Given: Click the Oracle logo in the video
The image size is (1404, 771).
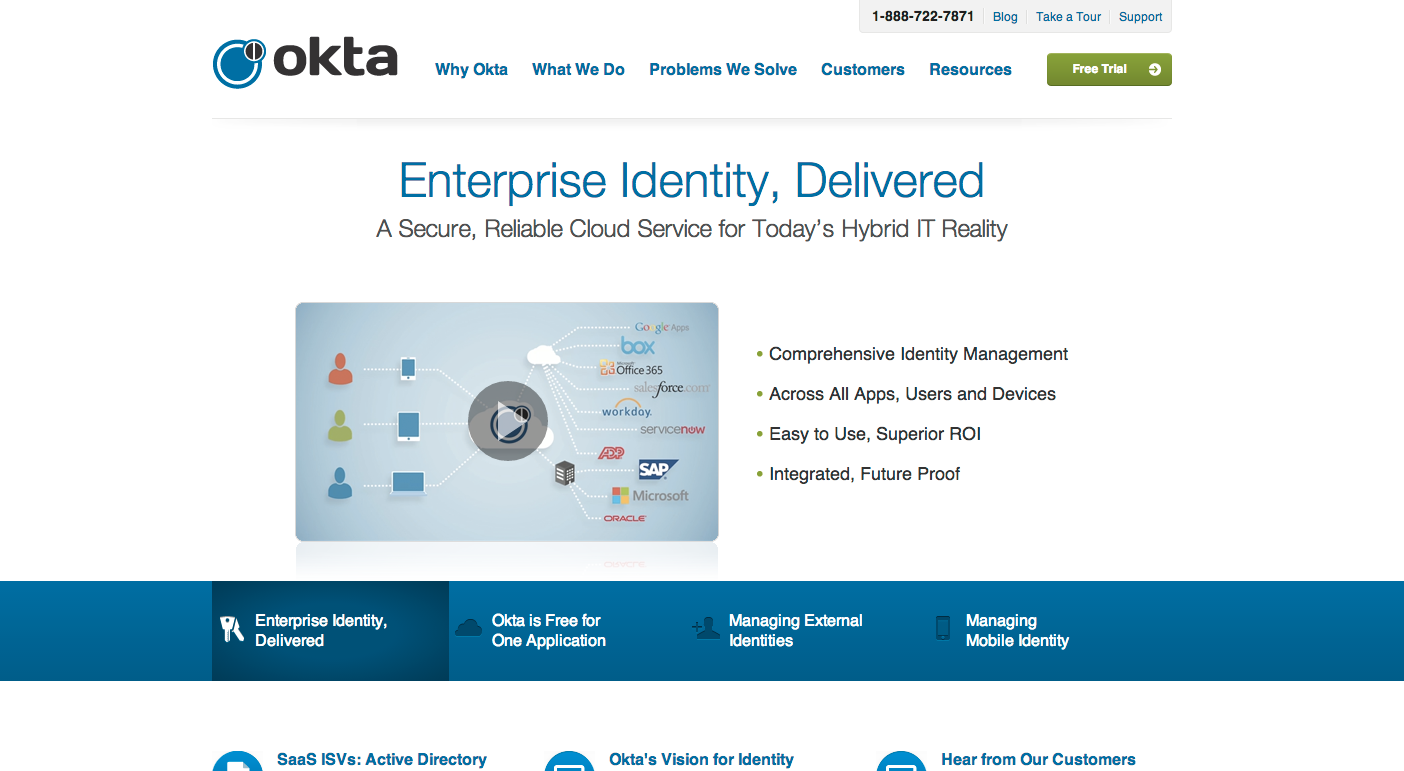Looking at the screenshot, I should [625, 518].
